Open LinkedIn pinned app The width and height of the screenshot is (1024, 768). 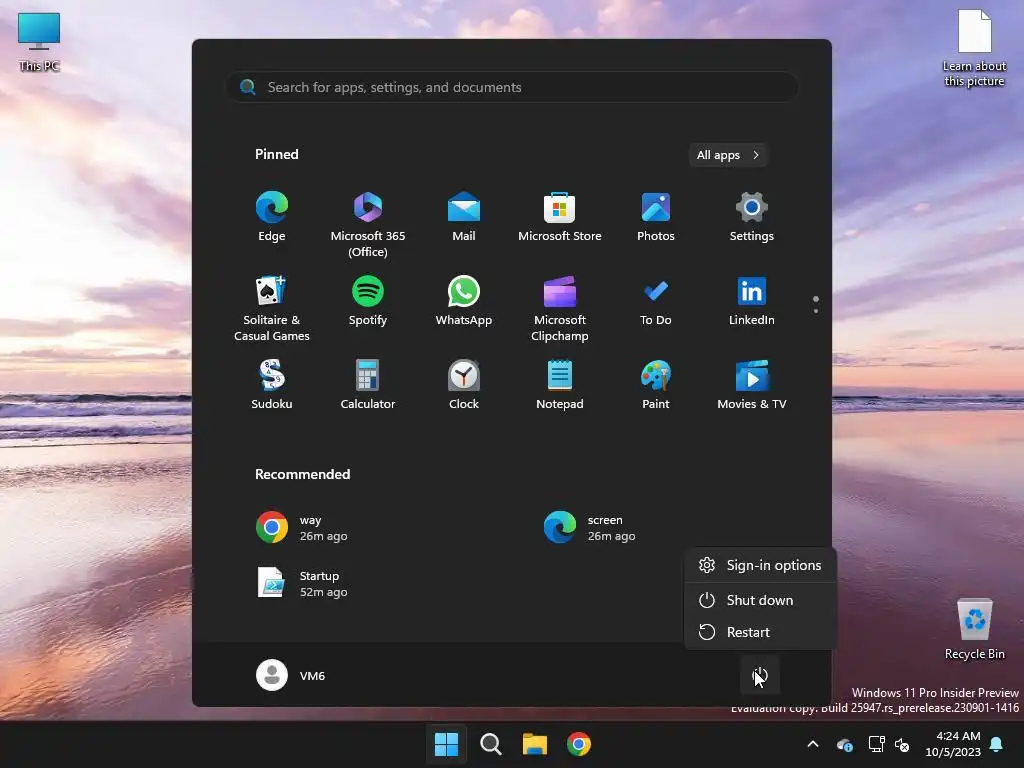pos(752,301)
